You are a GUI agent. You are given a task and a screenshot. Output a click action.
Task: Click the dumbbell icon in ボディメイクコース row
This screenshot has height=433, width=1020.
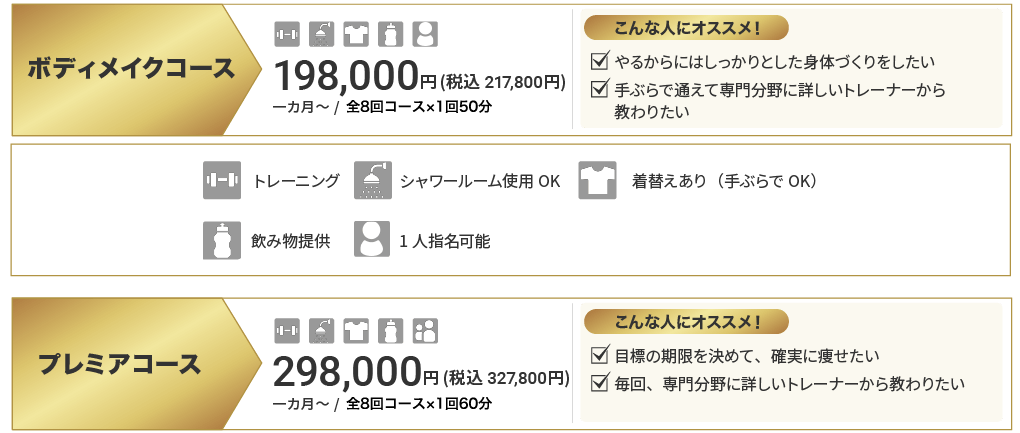[x=287, y=35]
